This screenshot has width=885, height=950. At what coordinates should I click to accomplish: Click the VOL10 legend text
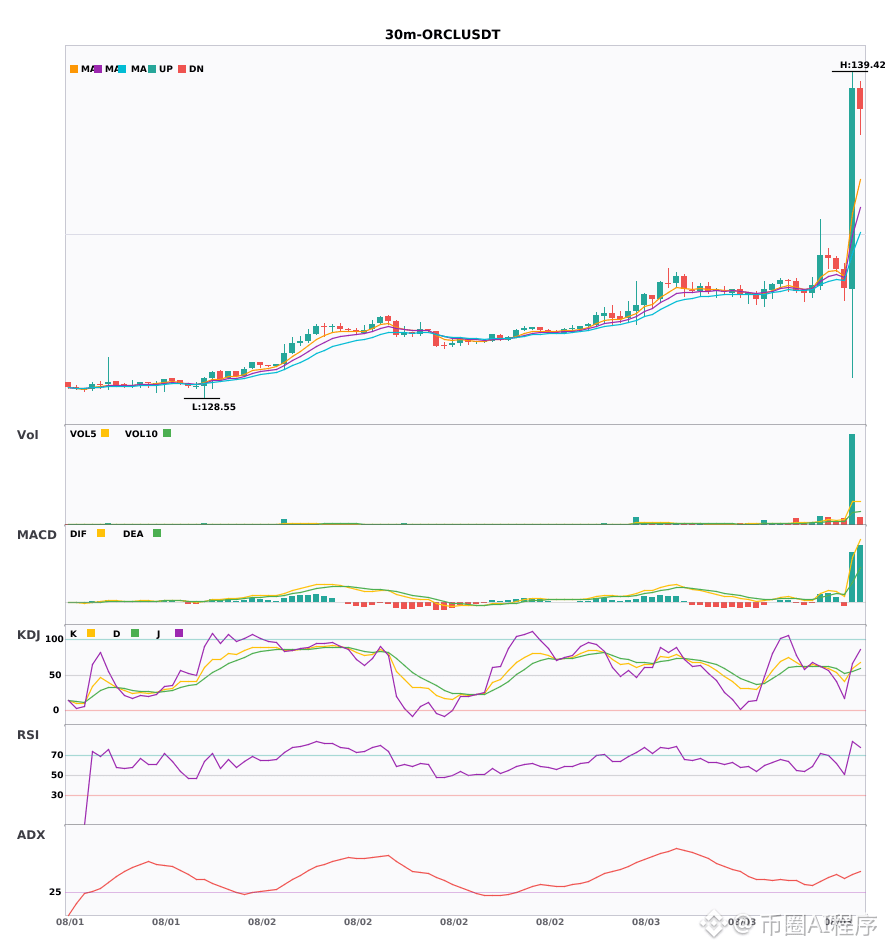(141, 434)
